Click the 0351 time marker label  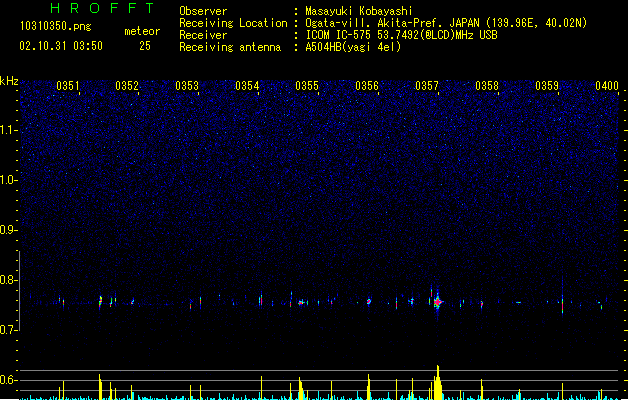pos(67,86)
